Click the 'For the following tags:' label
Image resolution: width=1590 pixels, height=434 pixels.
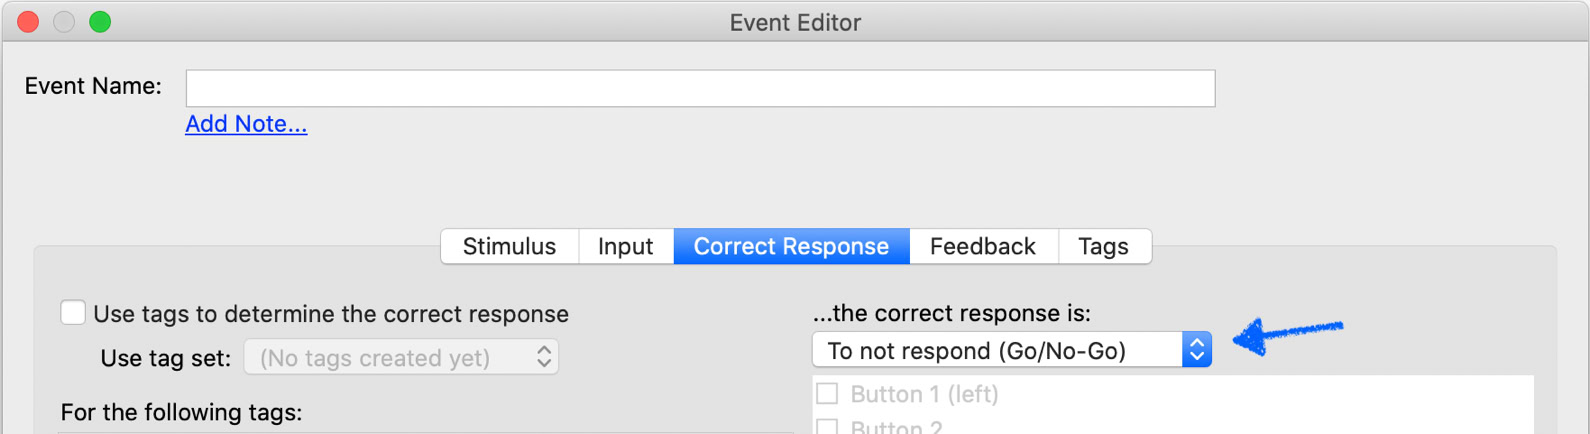click(181, 412)
